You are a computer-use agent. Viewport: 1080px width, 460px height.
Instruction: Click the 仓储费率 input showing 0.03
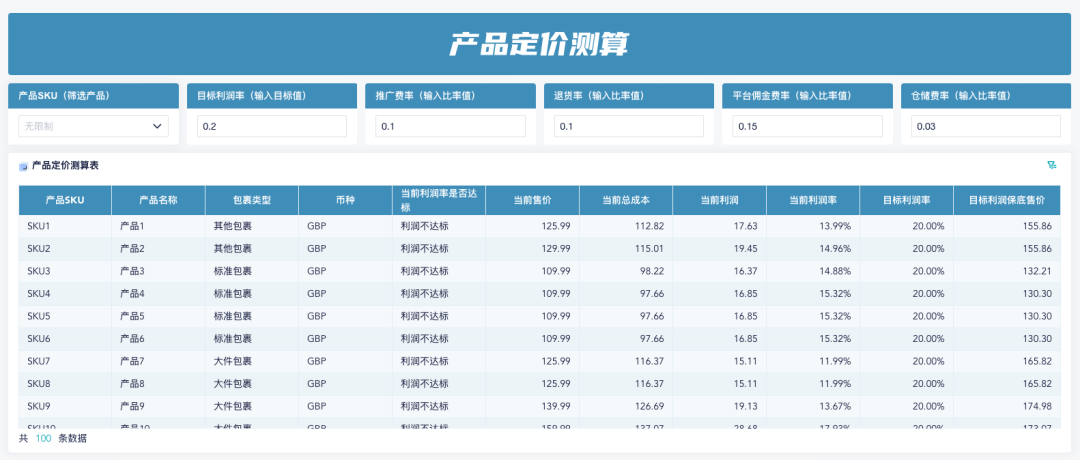985,126
